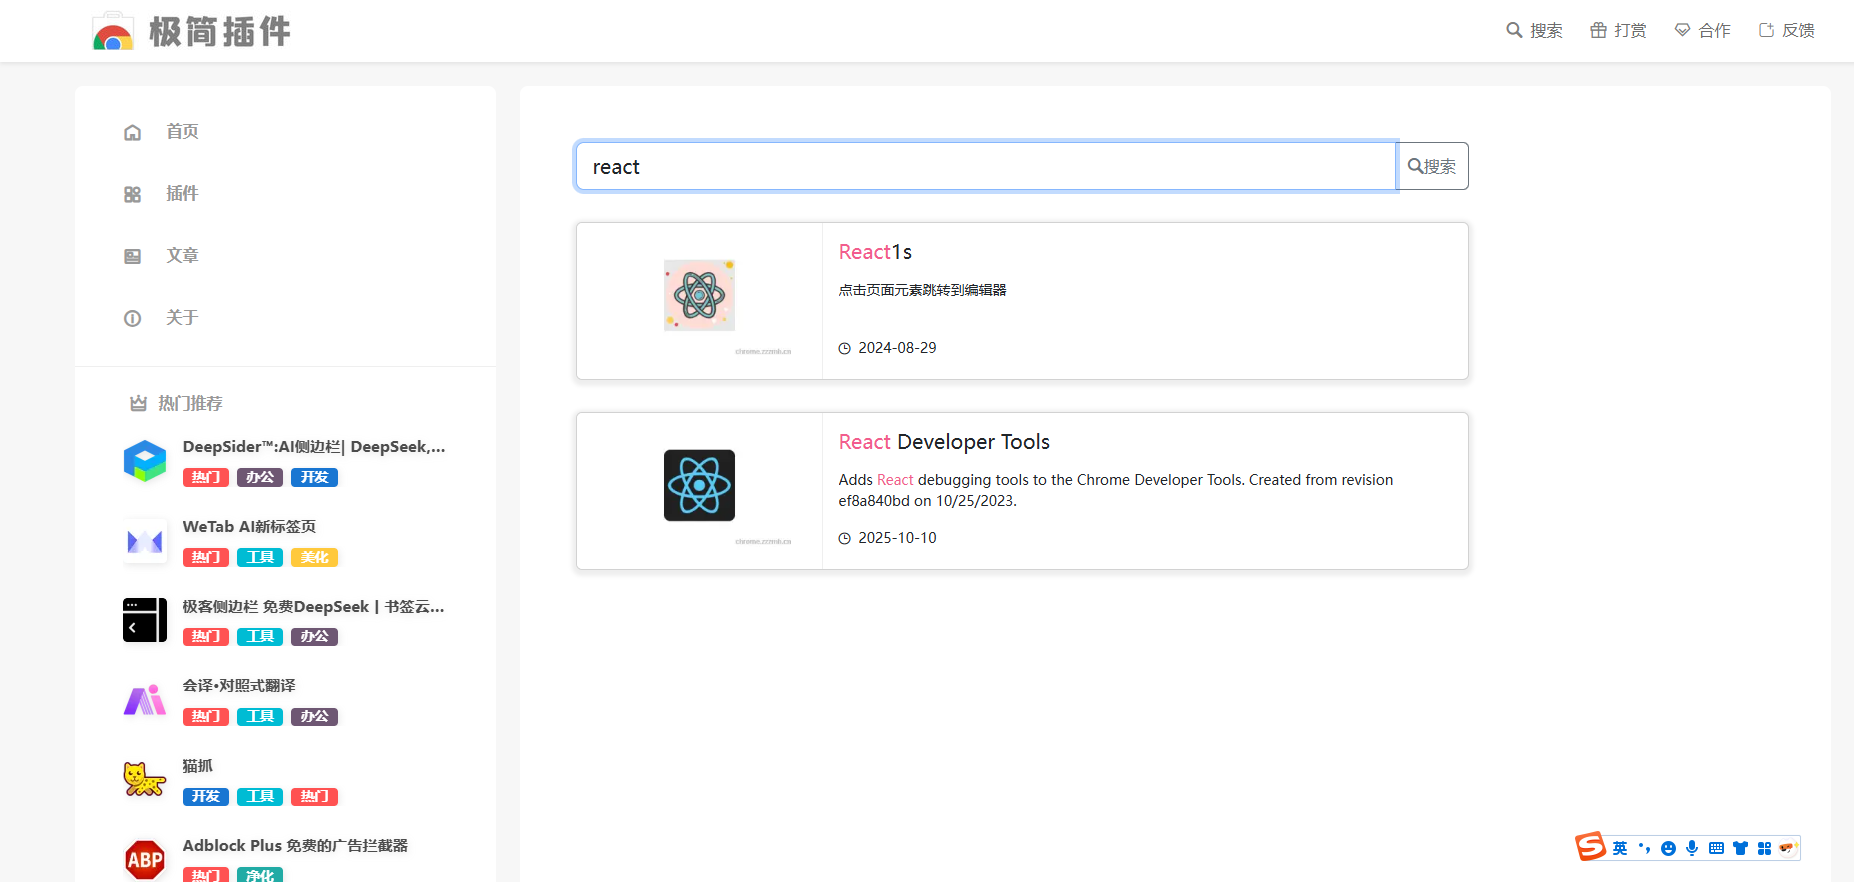The image size is (1854, 882).
Task: Open the Adblock Plus ABP icon
Action: [145, 860]
